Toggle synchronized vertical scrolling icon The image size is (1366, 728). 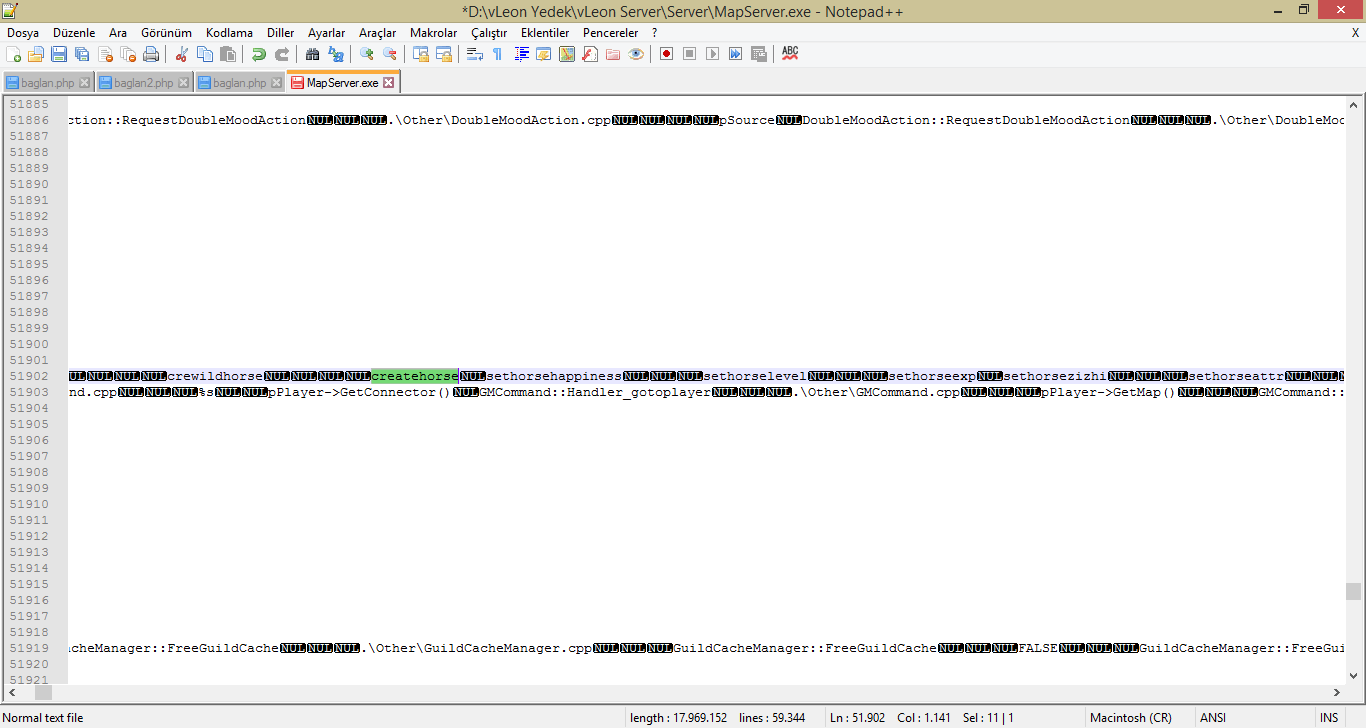point(421,54)
